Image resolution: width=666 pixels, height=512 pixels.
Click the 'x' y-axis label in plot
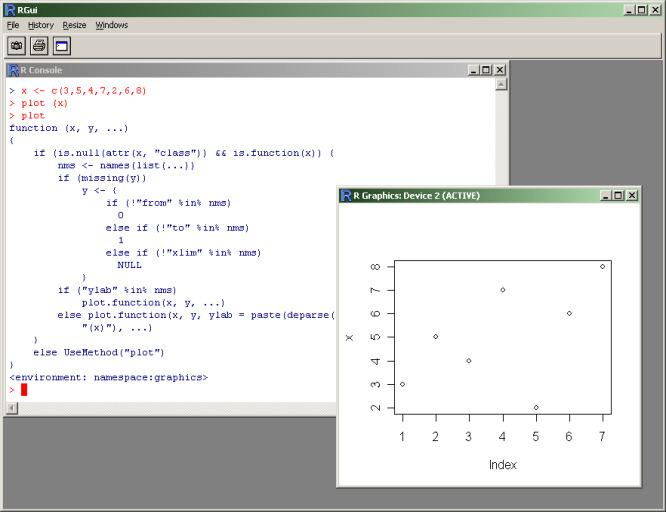coord(349,338)
